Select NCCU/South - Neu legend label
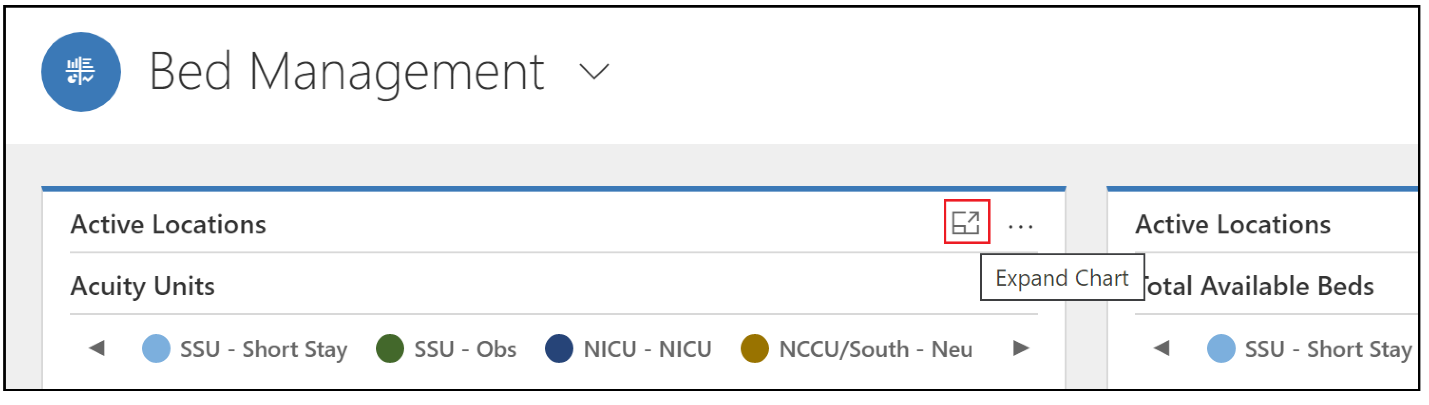 (x=876, y=349)
